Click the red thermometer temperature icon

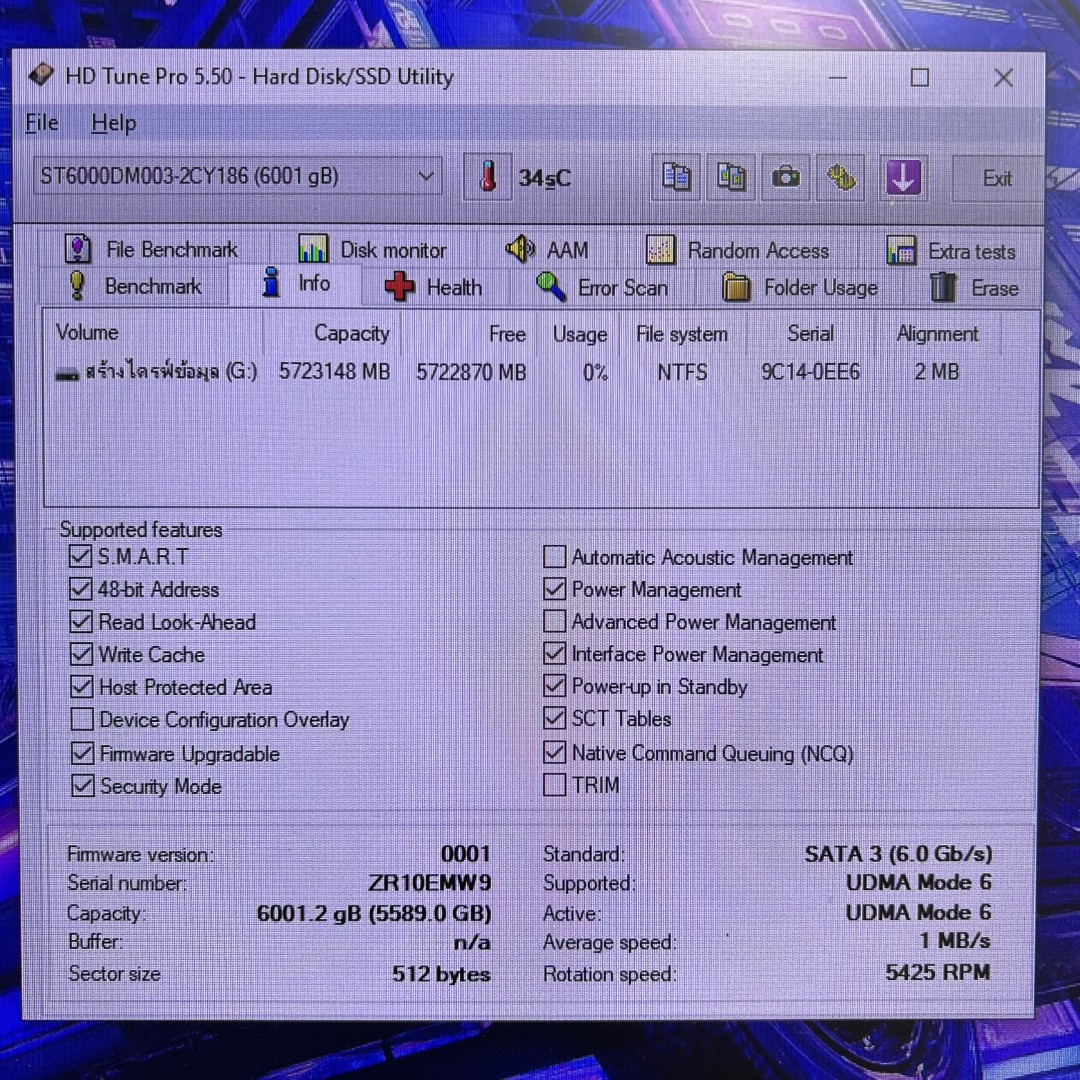(x=488, y=178)
